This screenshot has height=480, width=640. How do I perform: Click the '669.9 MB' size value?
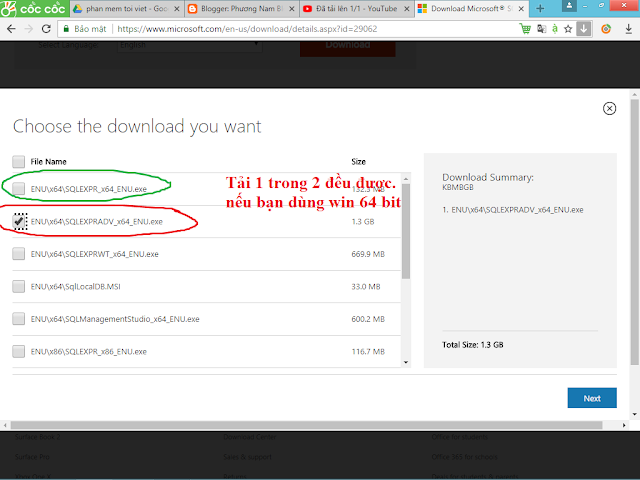(368, 254)
